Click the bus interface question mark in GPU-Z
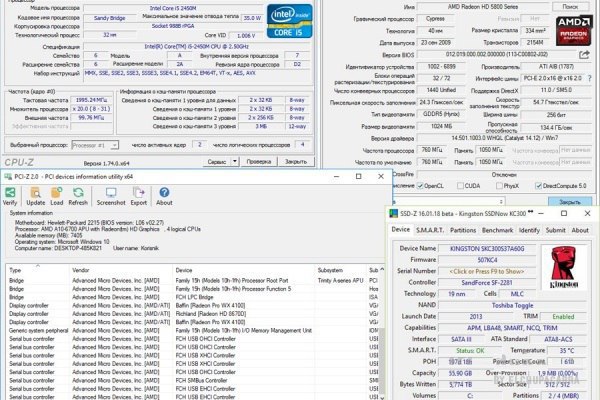This screenshot has height=400, width=600. coord(590,78)
